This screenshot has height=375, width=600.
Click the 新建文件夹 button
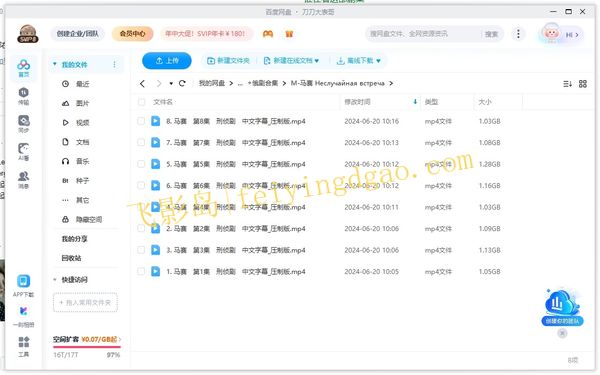click(228, 61)
